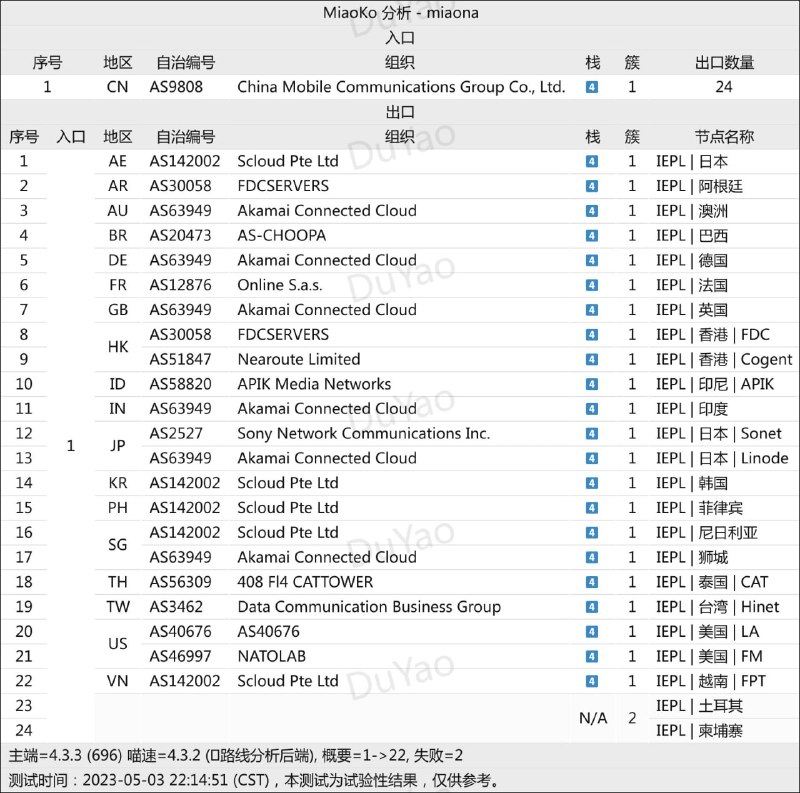Viewport: 800px width, 793px height.
Task: Click the "N/A" stack cell
Action: pos(593,718)
